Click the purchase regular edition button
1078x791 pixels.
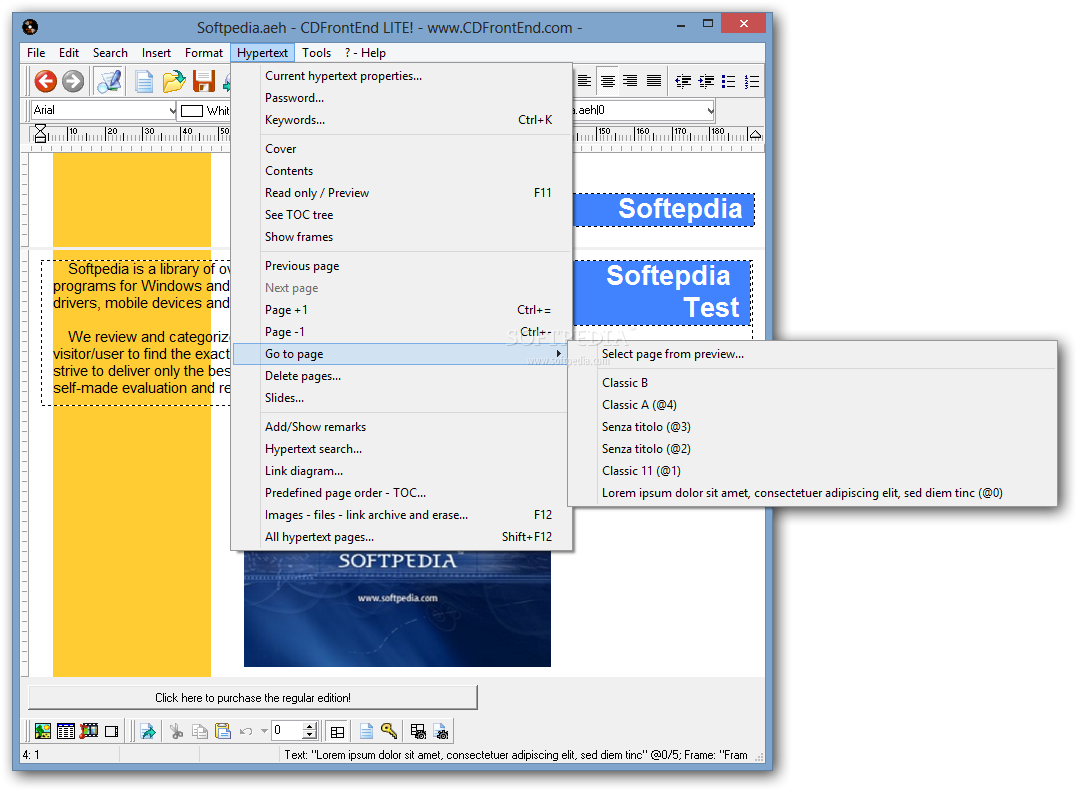252,698
